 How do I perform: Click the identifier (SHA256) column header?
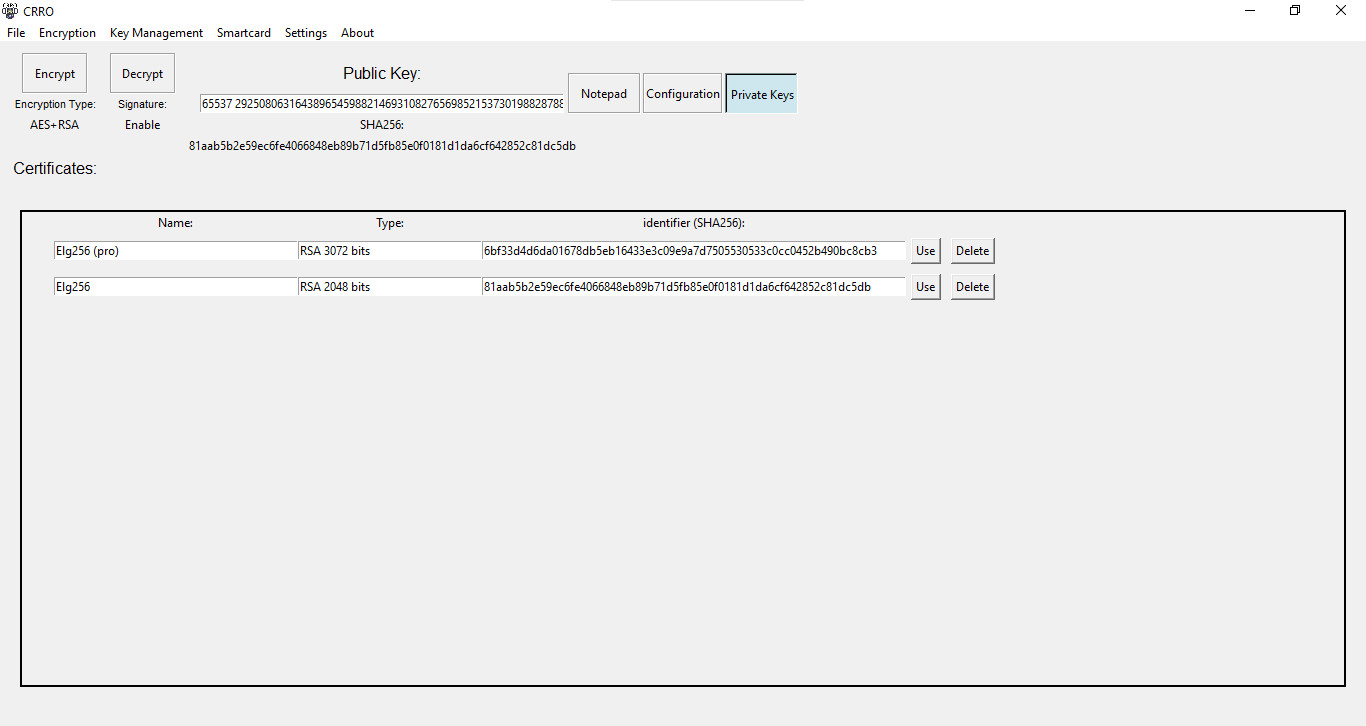coord(694,223)
